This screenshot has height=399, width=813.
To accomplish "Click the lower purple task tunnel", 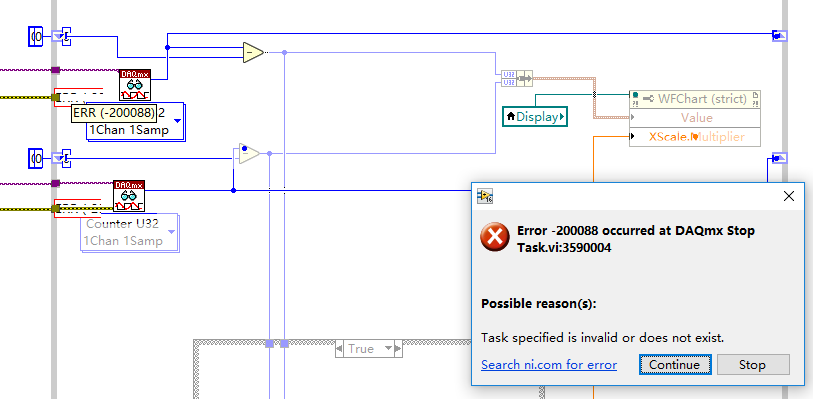I will [55, 183].
